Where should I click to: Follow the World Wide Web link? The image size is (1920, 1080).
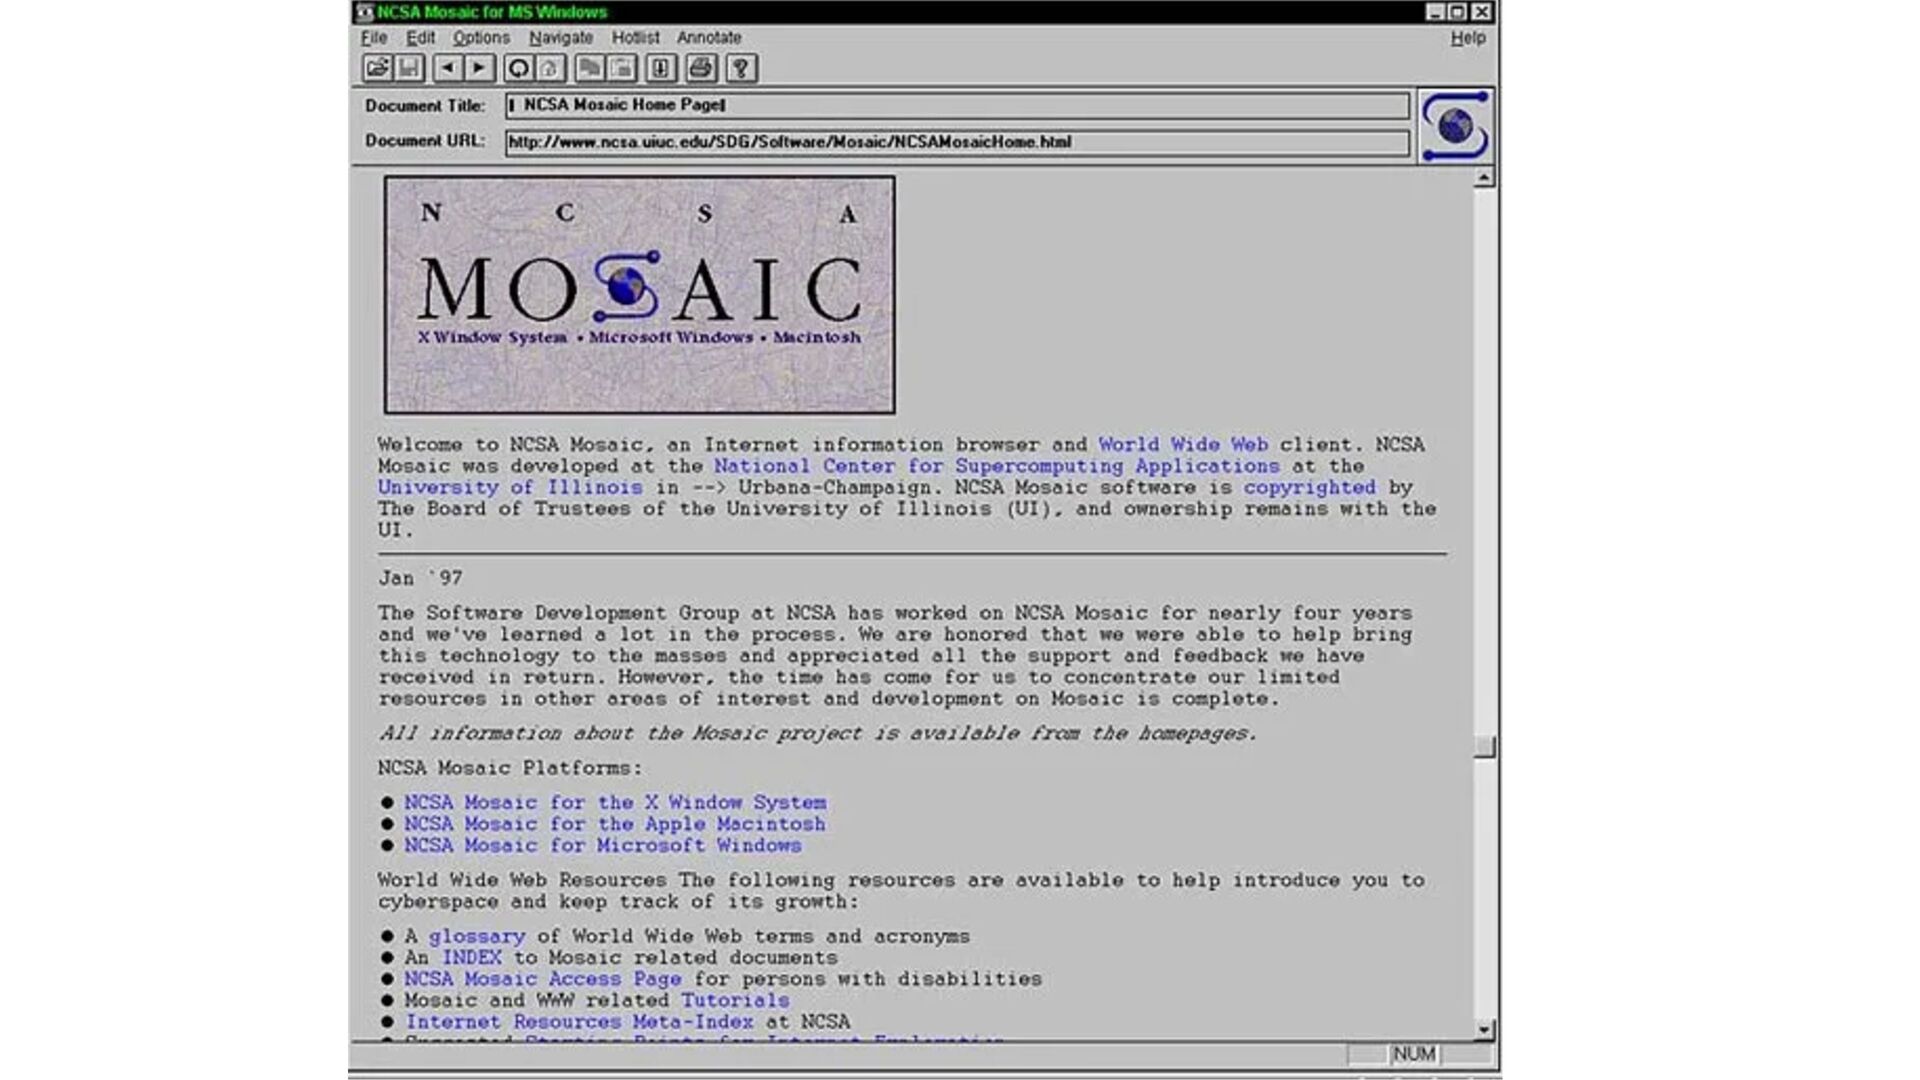[x=1182, y=445]
